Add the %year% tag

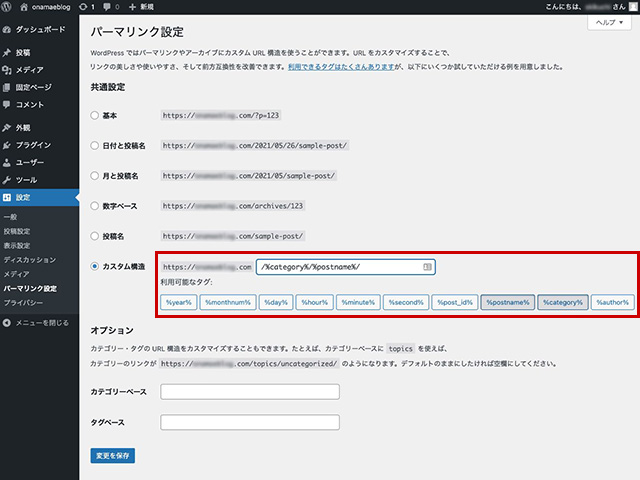click(179, 302)
